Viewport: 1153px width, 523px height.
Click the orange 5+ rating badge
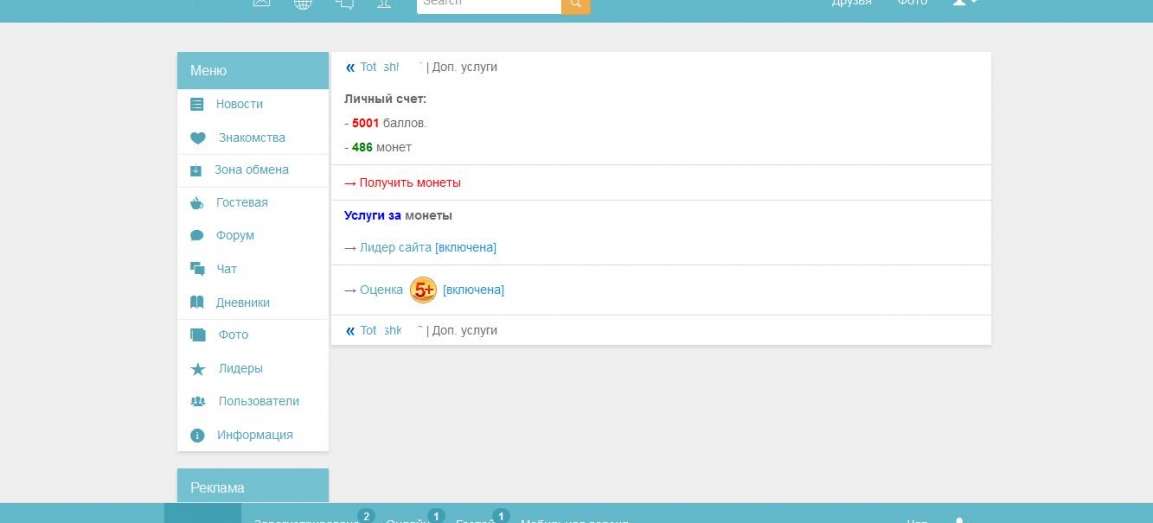(x=423, y=290)
